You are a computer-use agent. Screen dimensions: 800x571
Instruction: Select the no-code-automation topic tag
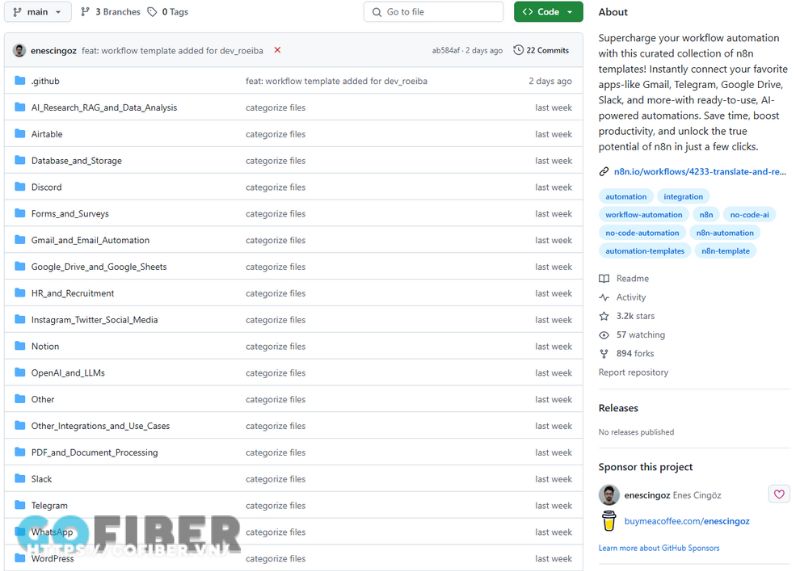[x=642, y=233]
